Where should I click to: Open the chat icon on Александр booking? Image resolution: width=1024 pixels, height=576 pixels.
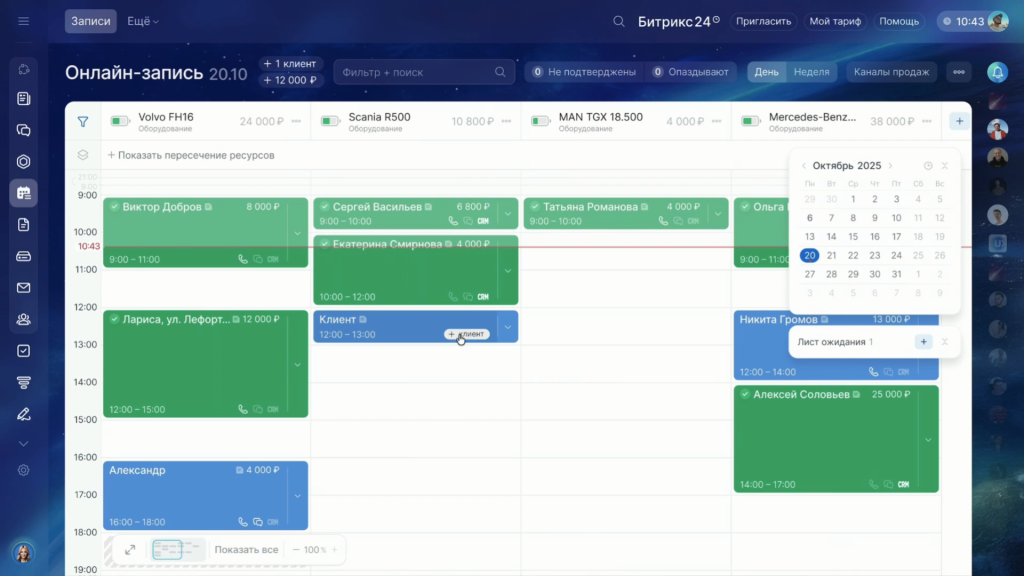[x=257, y=522]
